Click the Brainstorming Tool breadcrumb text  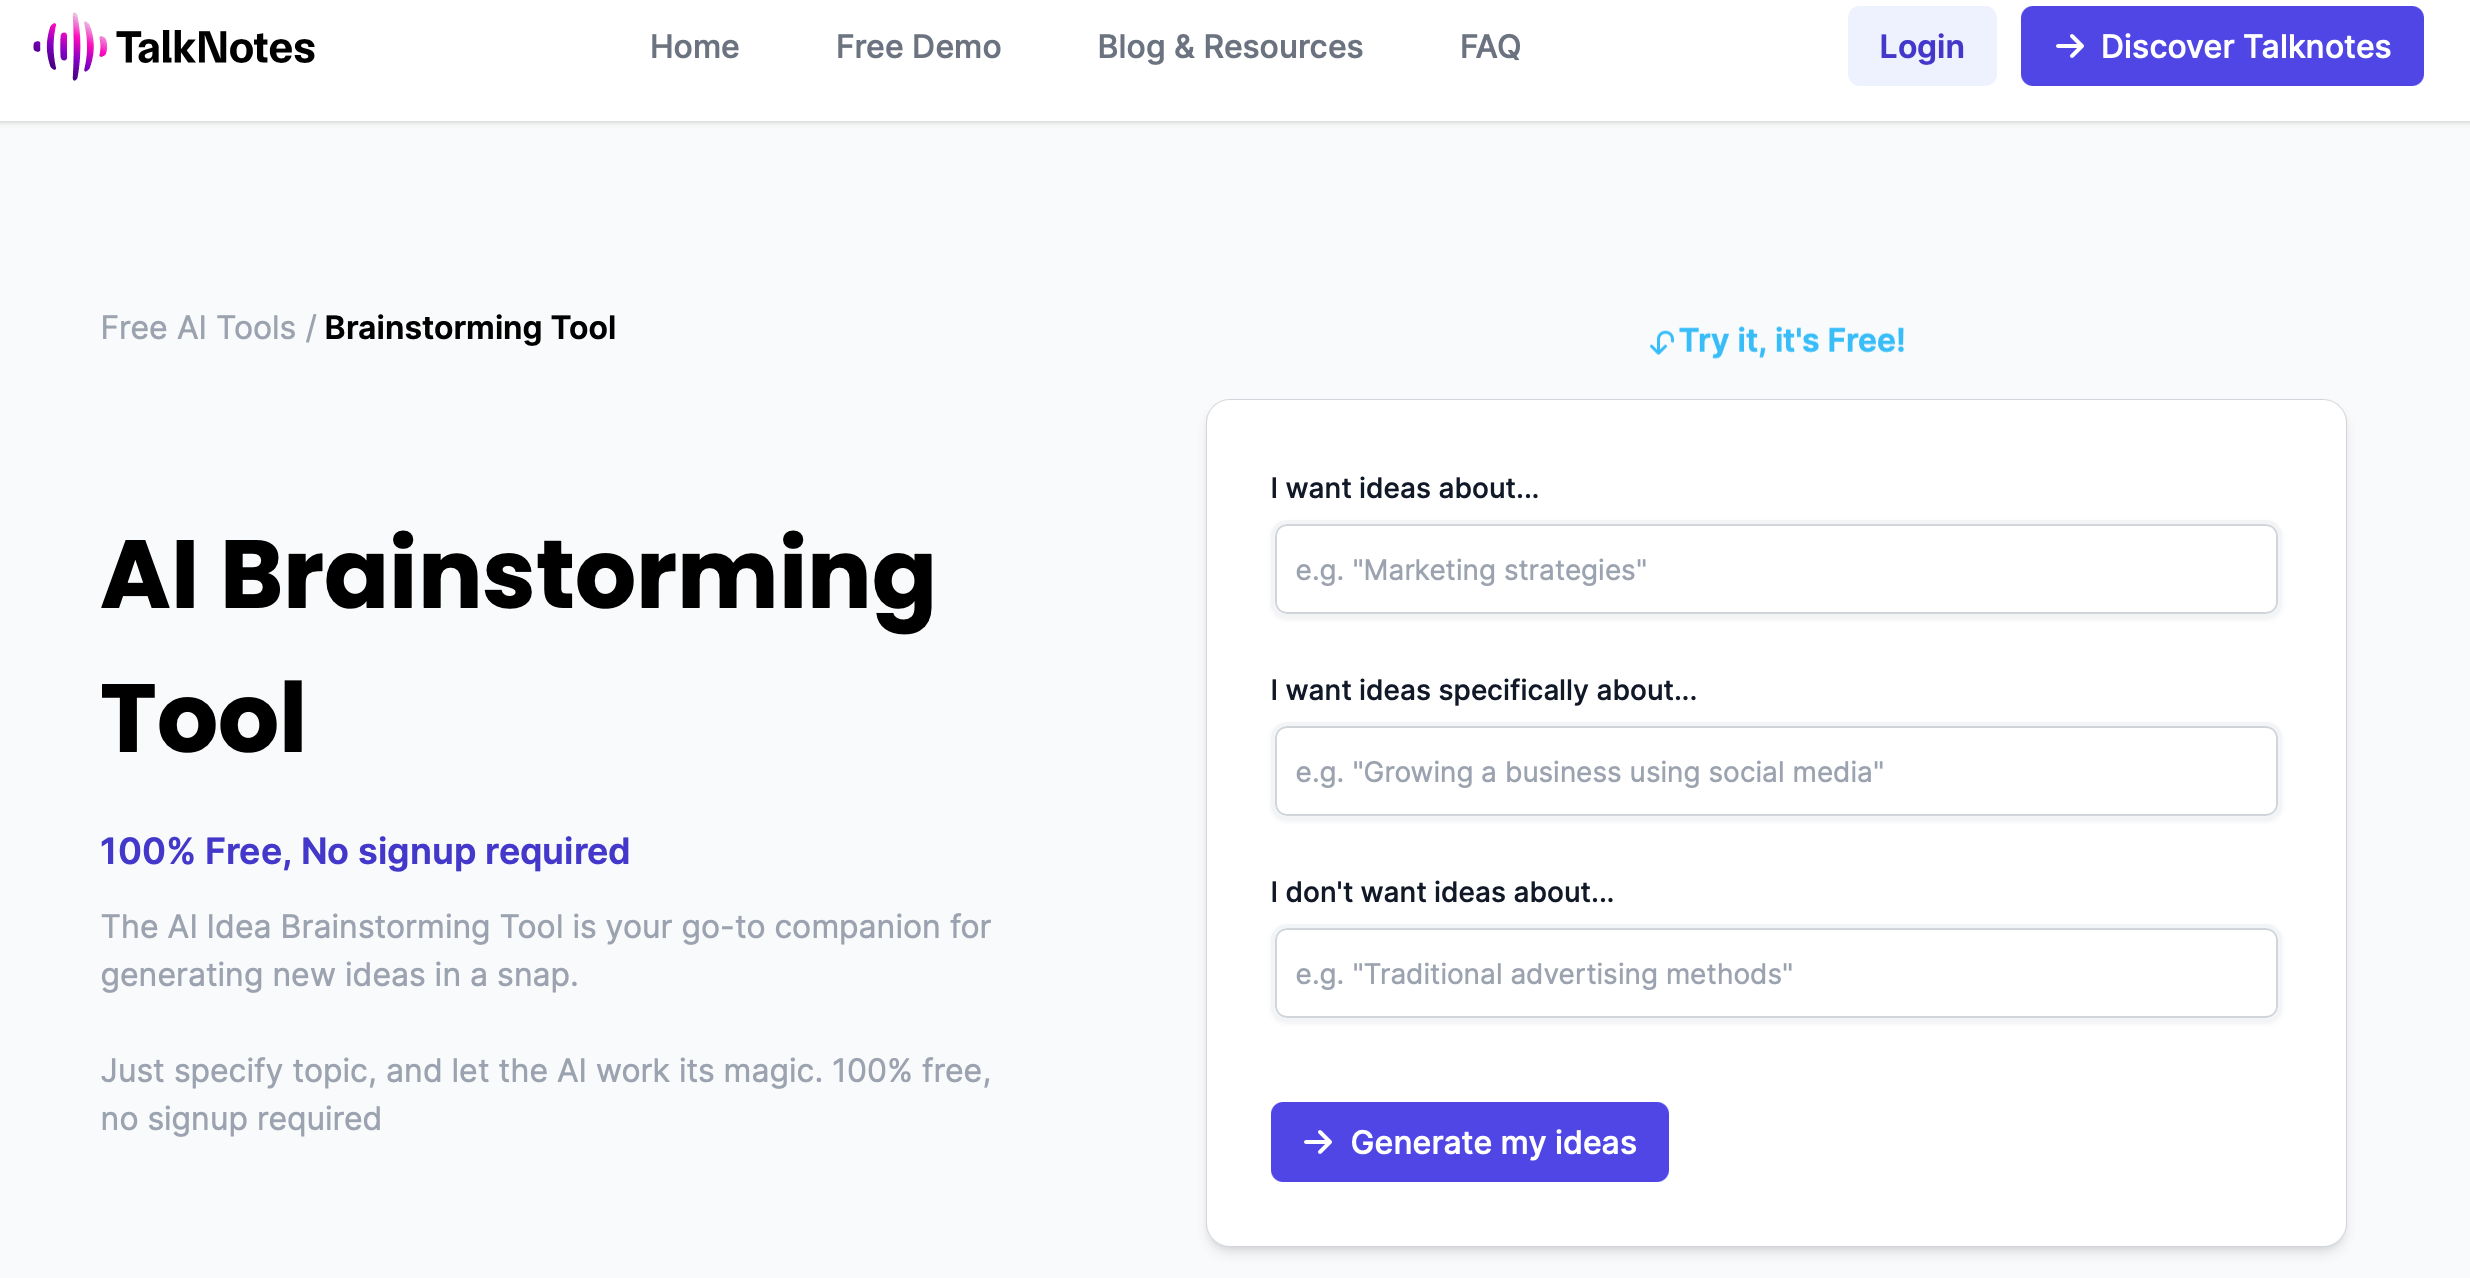(x=471, y=328)
